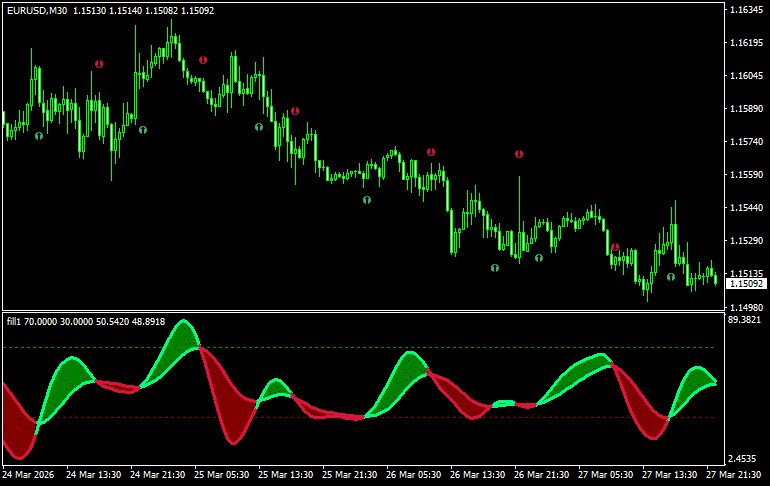The width and height of the screenshot is (770, 486).
Task: Click the leftmost green buy signal arrow
Action: (x=39, y=135)
